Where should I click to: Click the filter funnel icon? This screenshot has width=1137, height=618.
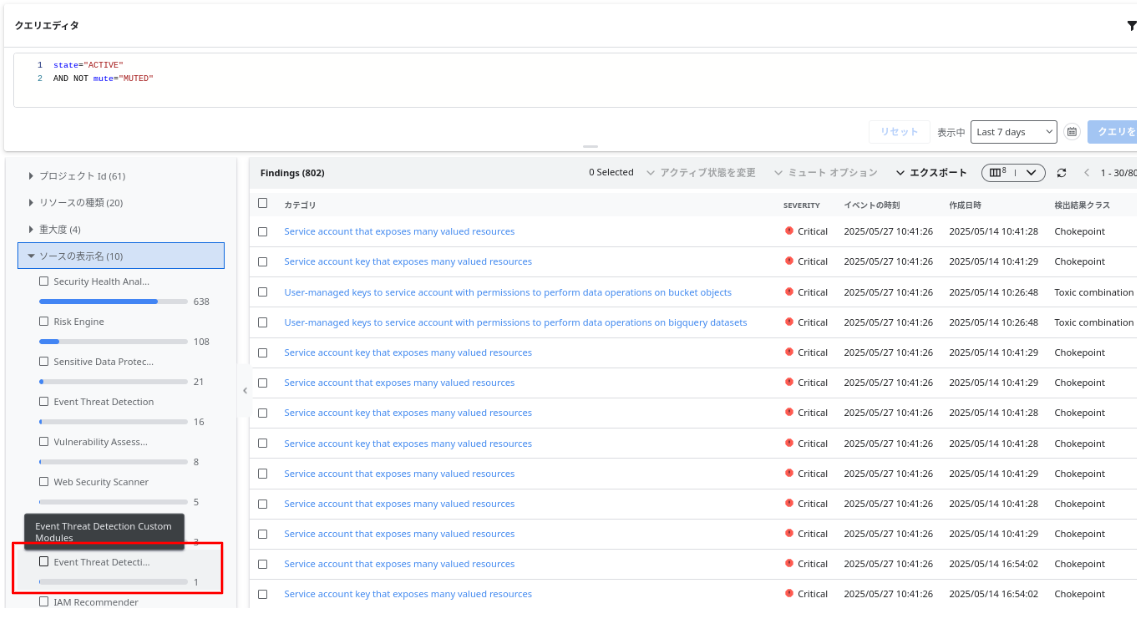[1131, 26]
